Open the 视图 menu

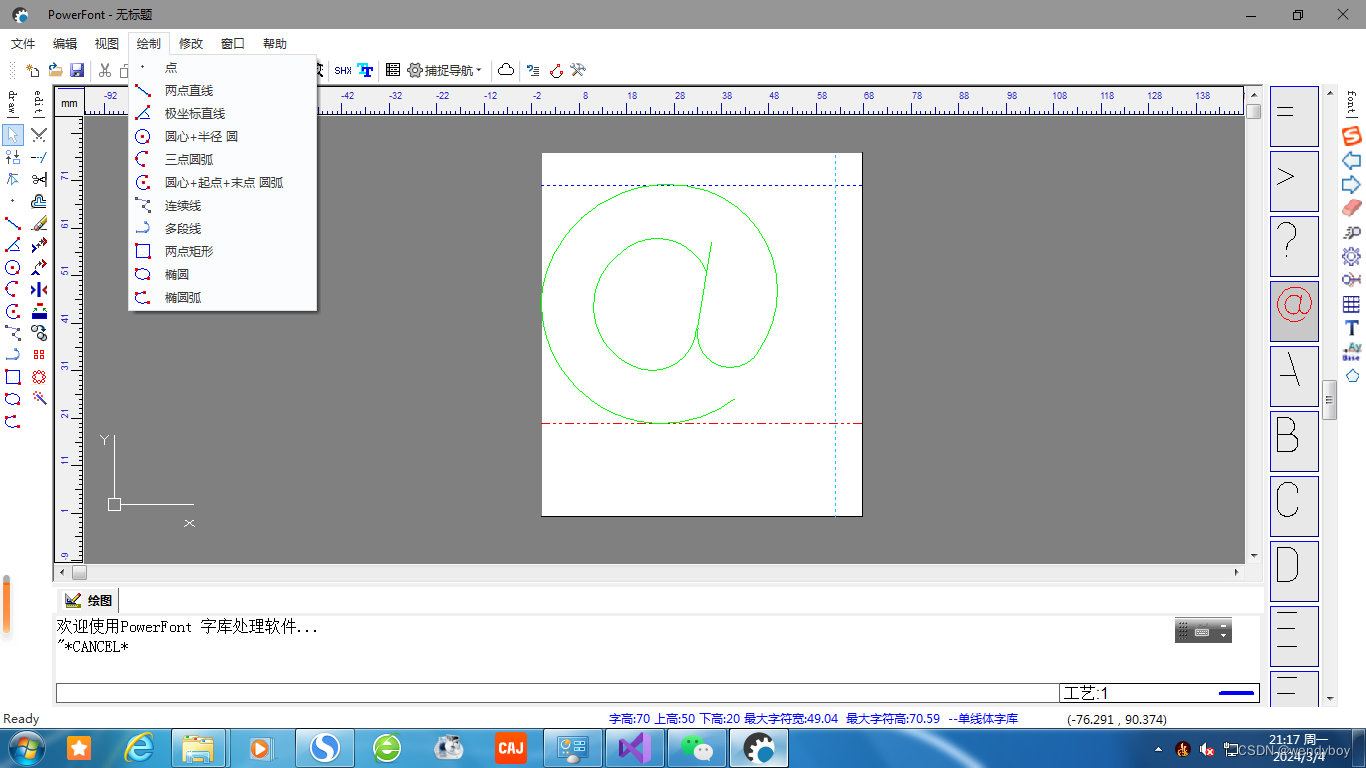(x=107, y=44)
